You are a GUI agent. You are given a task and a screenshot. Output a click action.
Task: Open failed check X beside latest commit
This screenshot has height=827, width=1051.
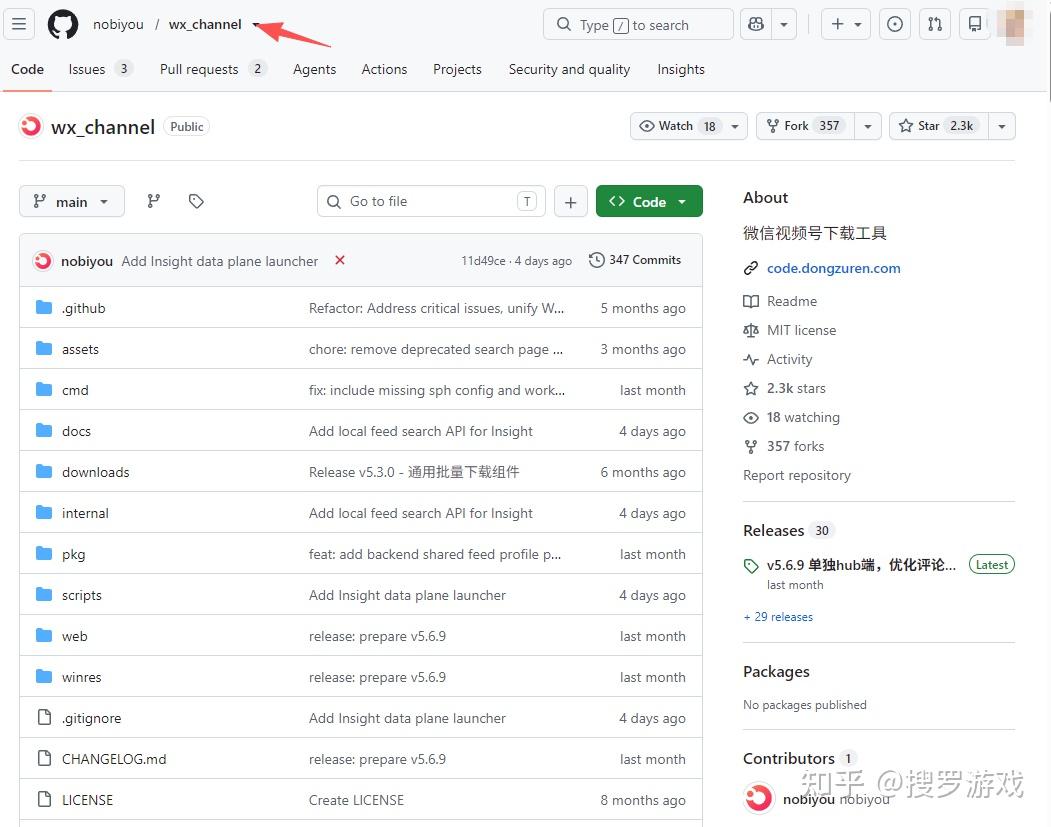click(340, 260)
